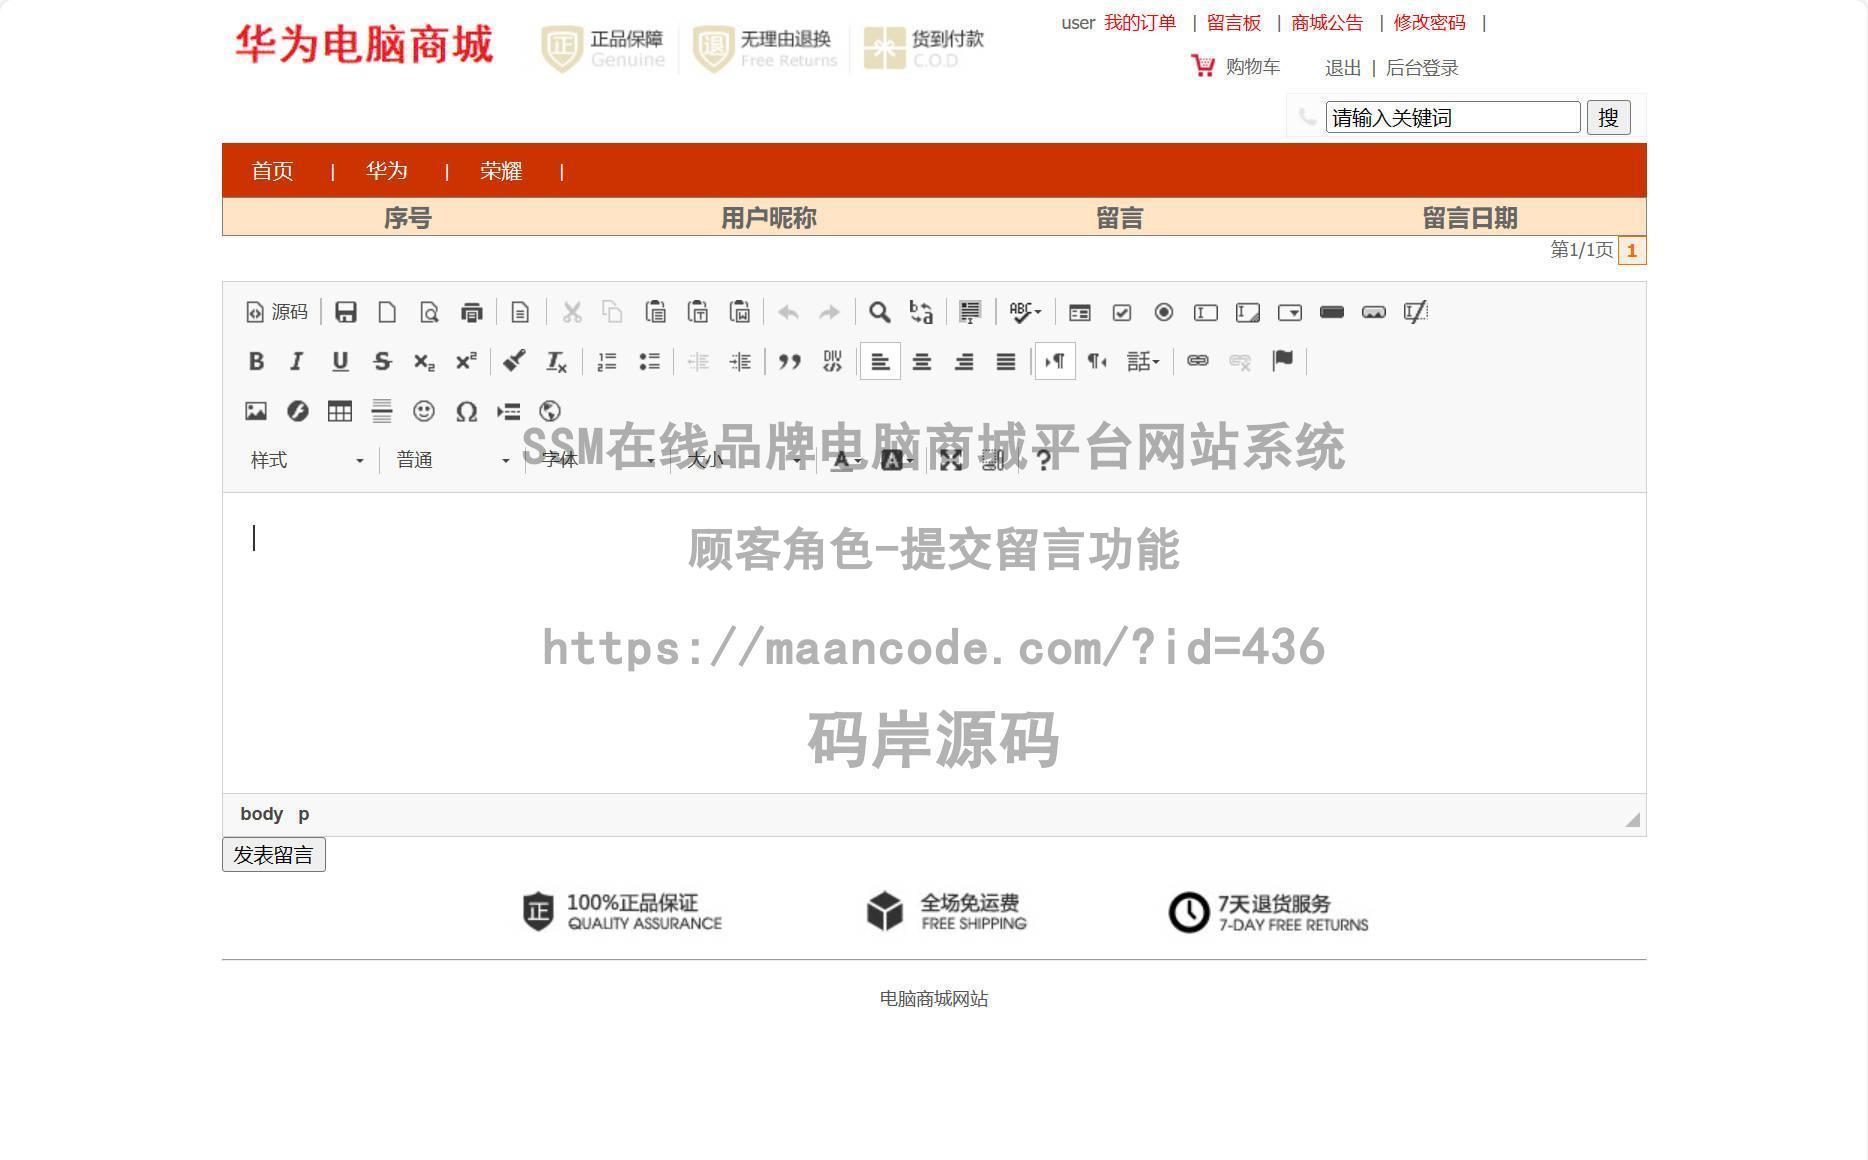This screenshot has height=1160, width=1868.
Task: Increase indent of the paragraph
Action: tap(740, 361)
